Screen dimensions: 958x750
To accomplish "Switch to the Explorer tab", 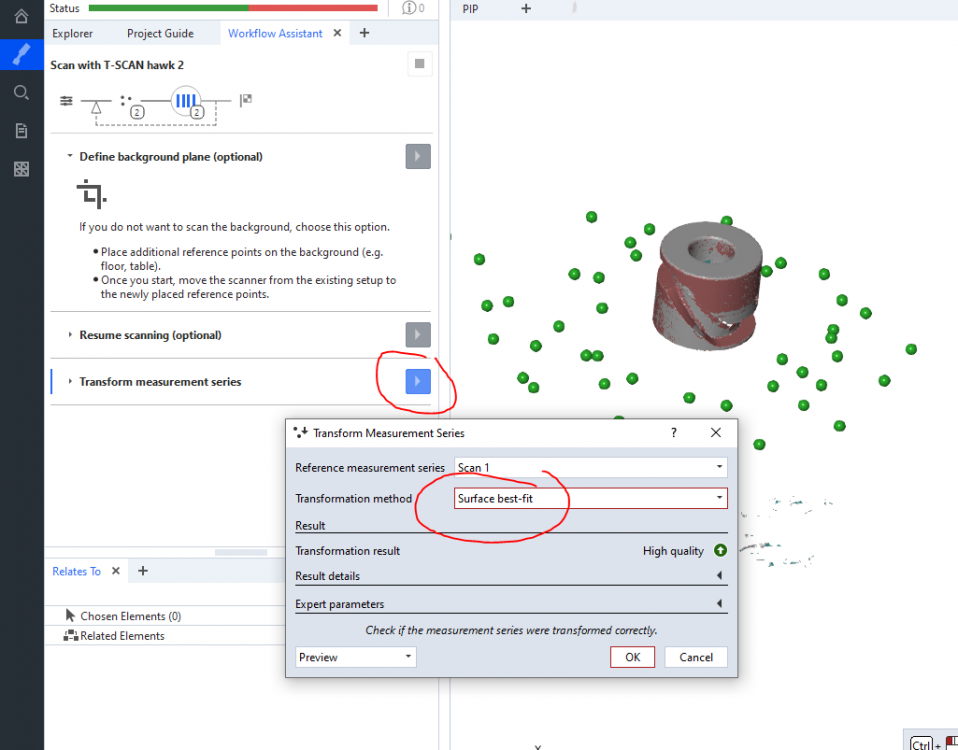I will (72, 33).
